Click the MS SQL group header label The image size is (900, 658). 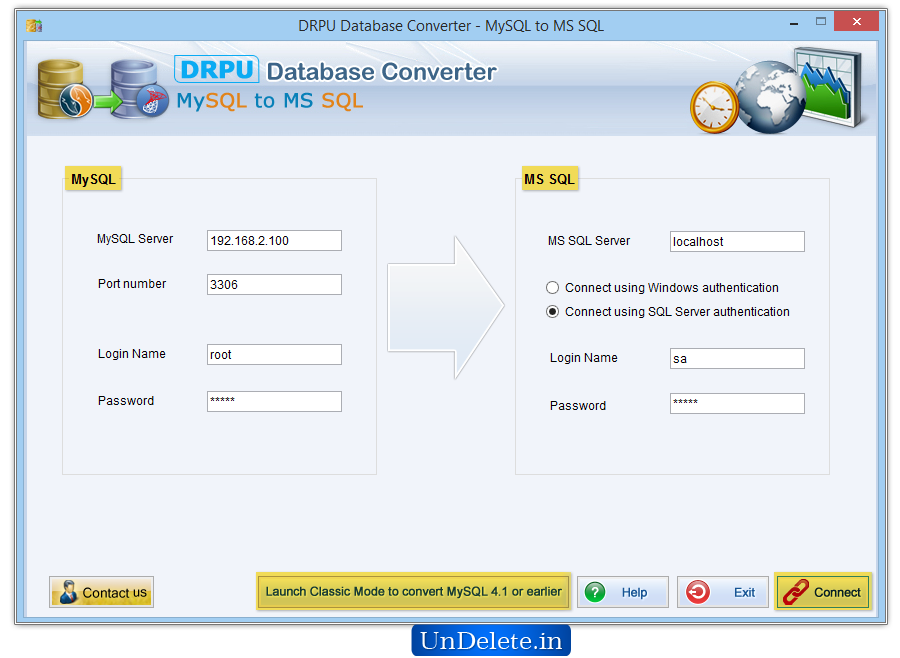(549, 179)
